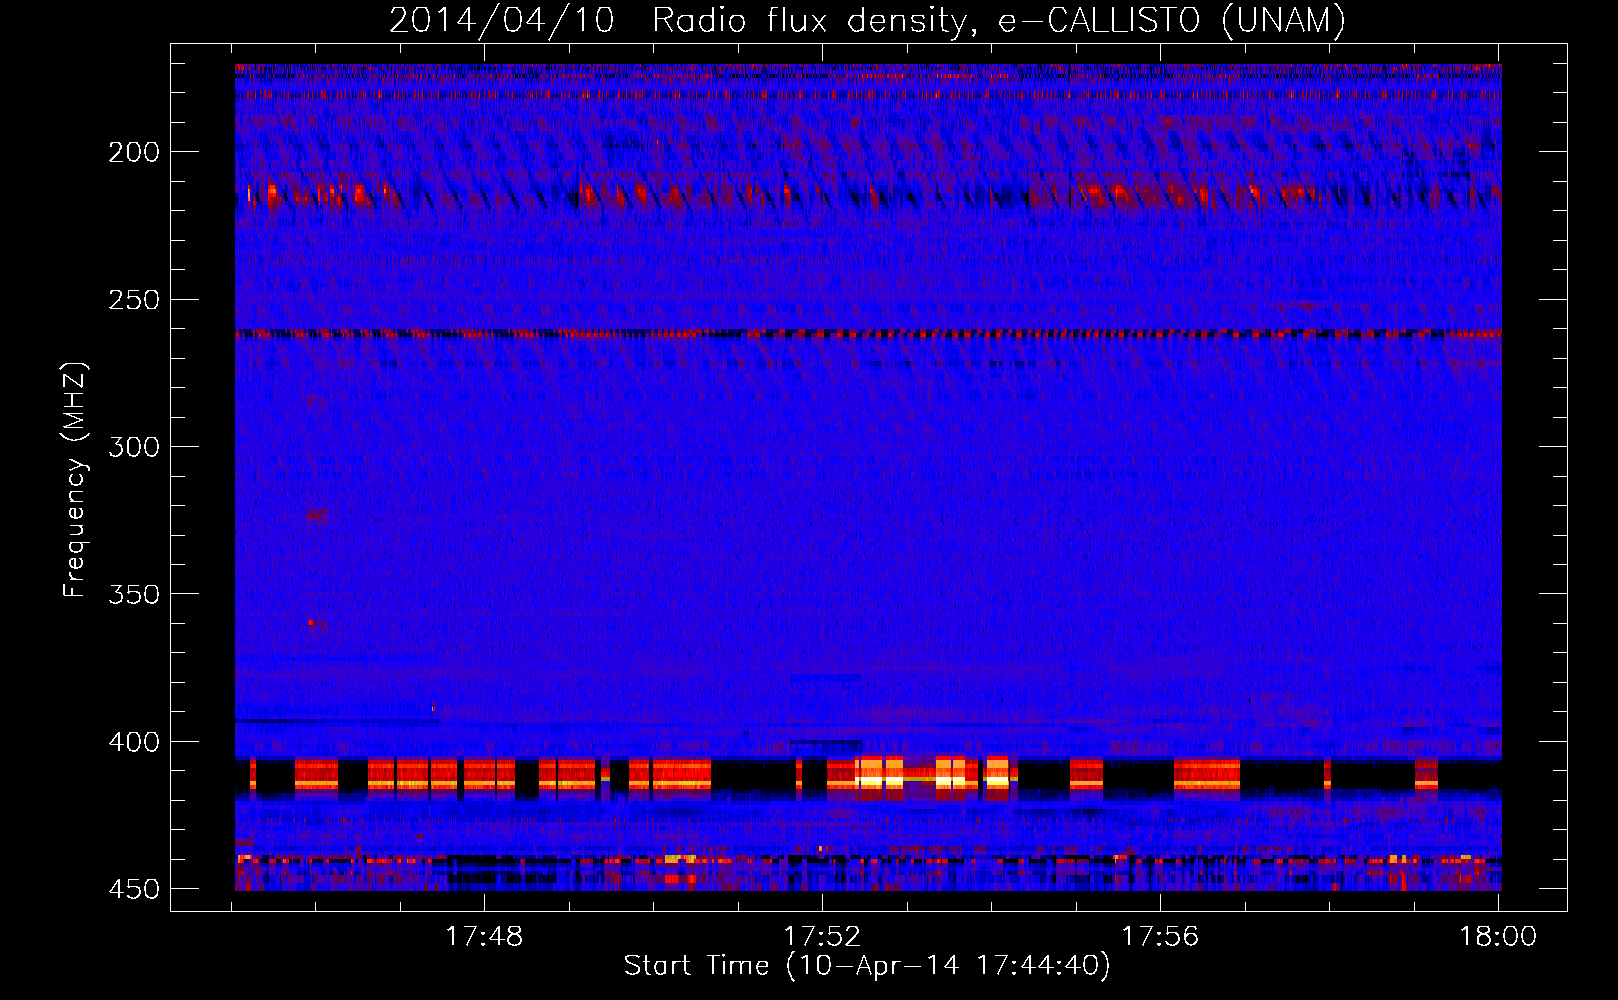Click the 17:48 time tick label
This screenshot has height=1000, width=1618.
(x=484, y=937)
